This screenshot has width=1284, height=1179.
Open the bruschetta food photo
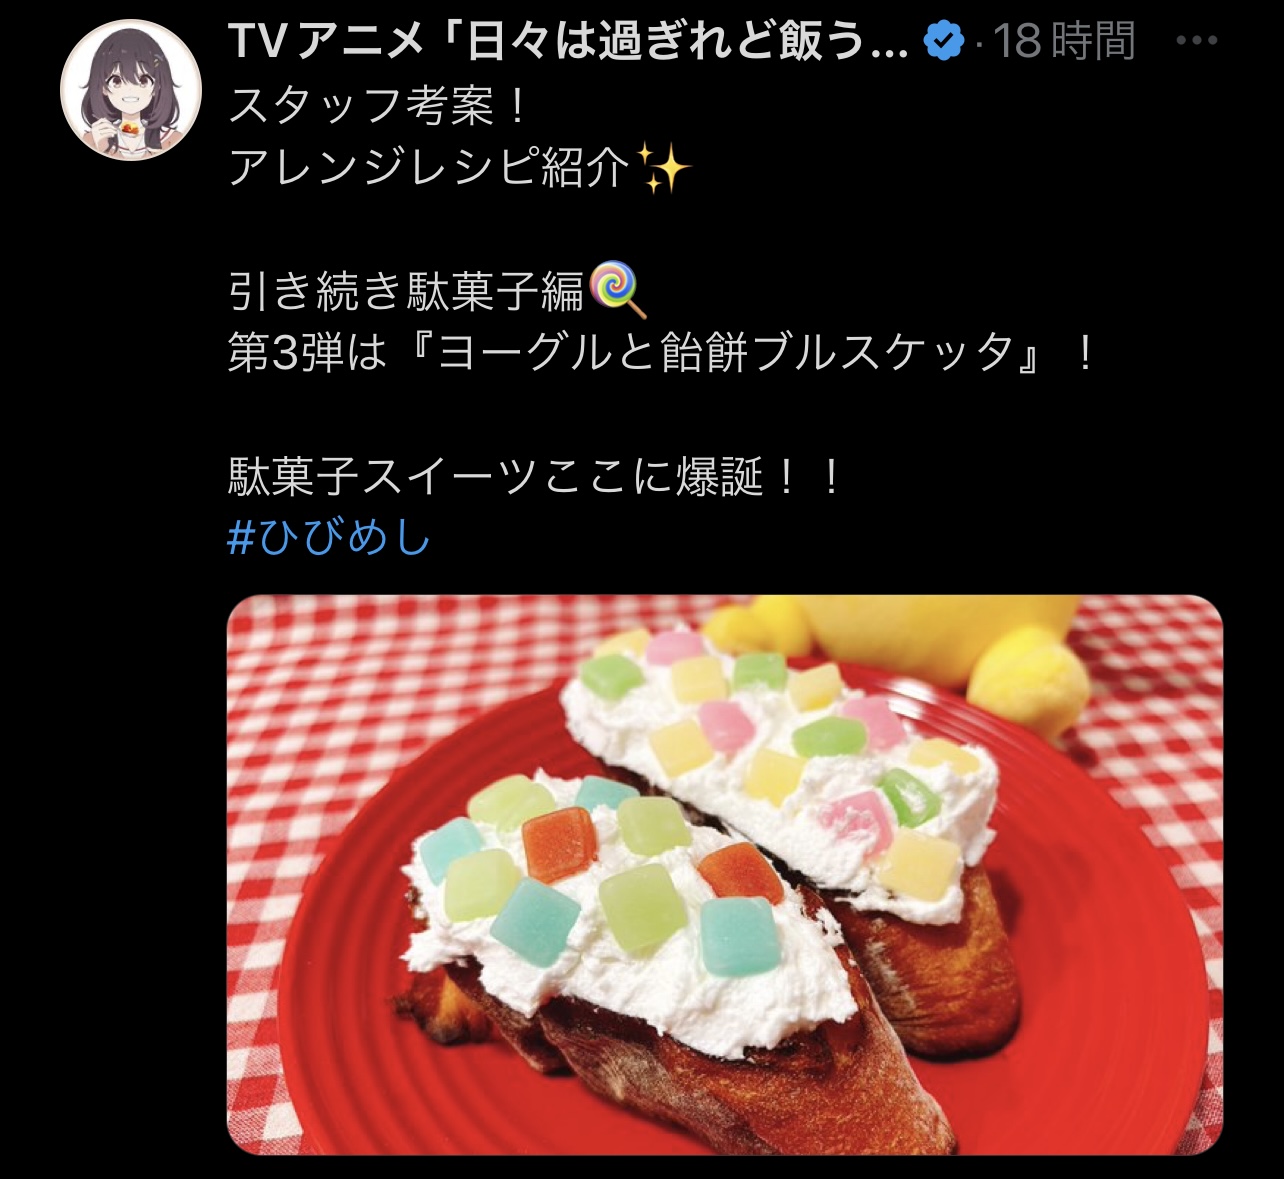pyautogui.click(x=725, y=875)
